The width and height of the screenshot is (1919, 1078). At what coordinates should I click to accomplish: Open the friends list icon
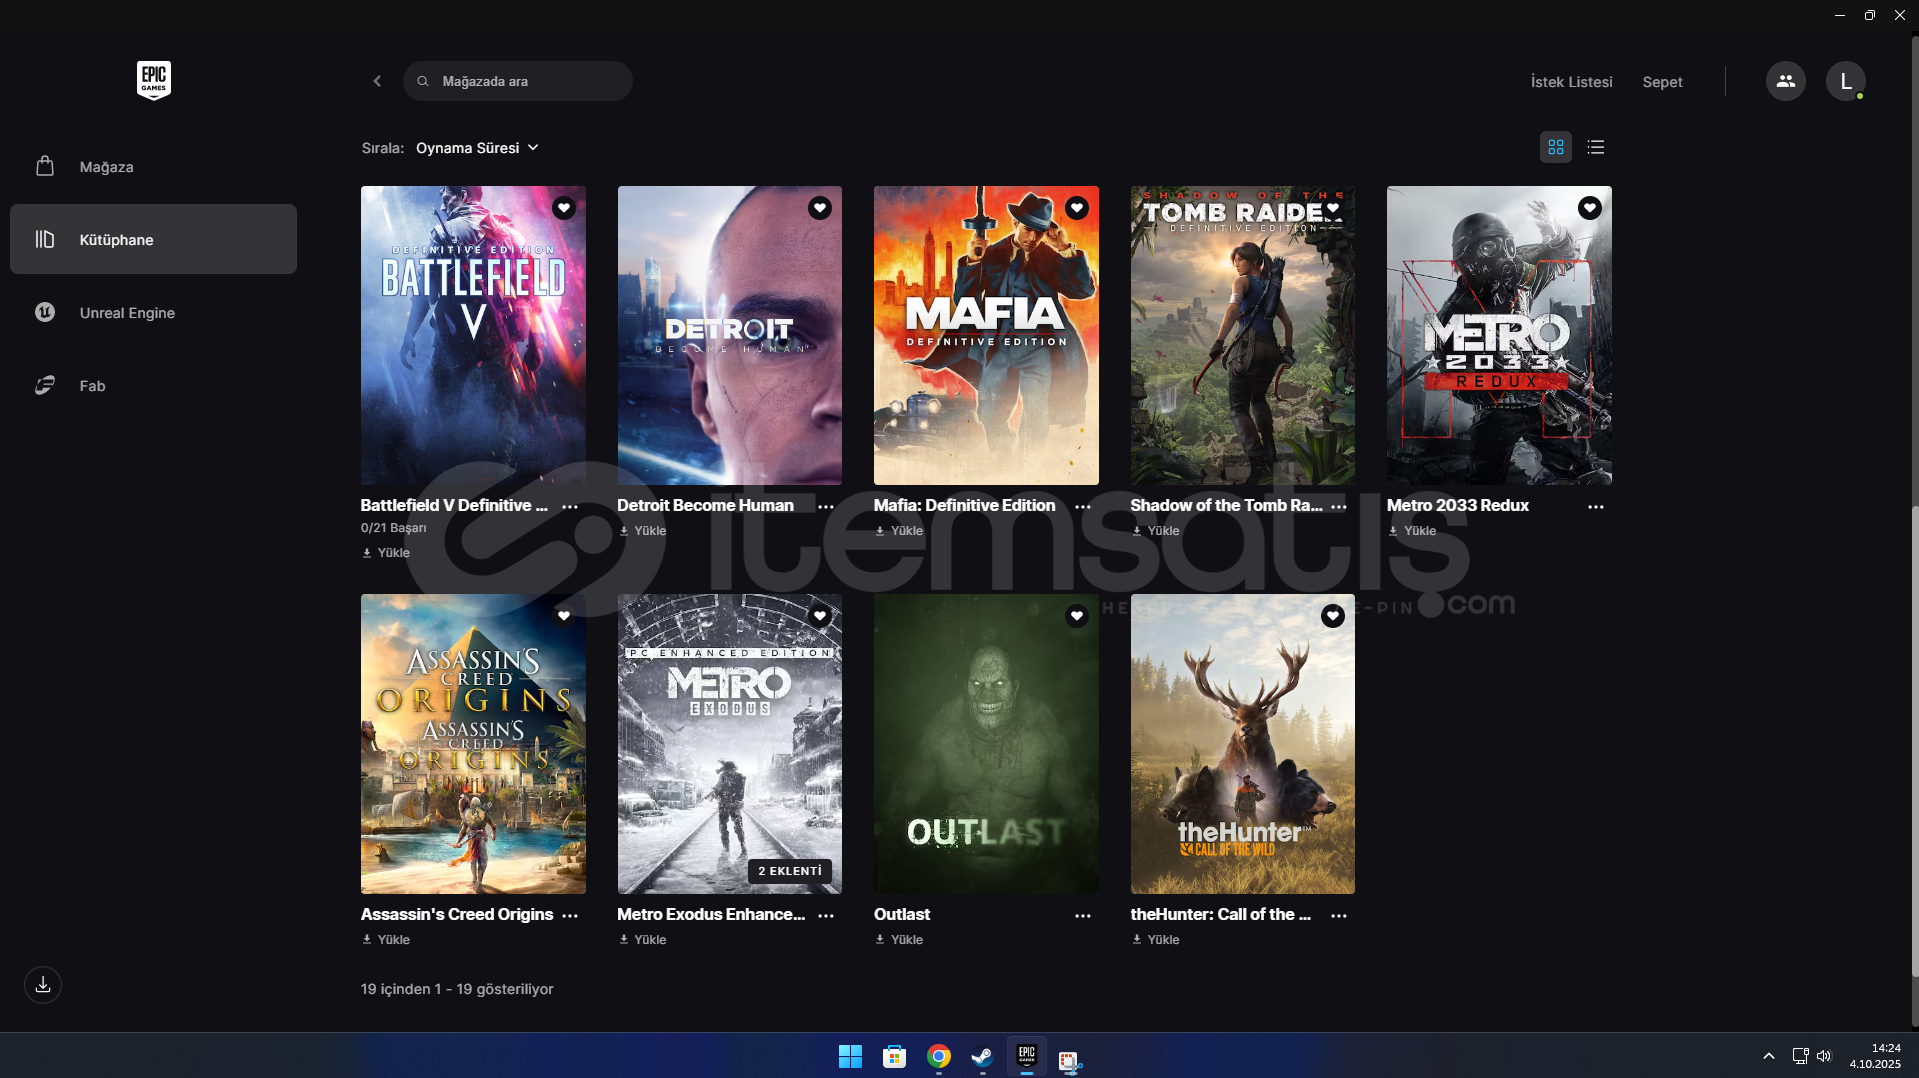tap(1785, 81)
